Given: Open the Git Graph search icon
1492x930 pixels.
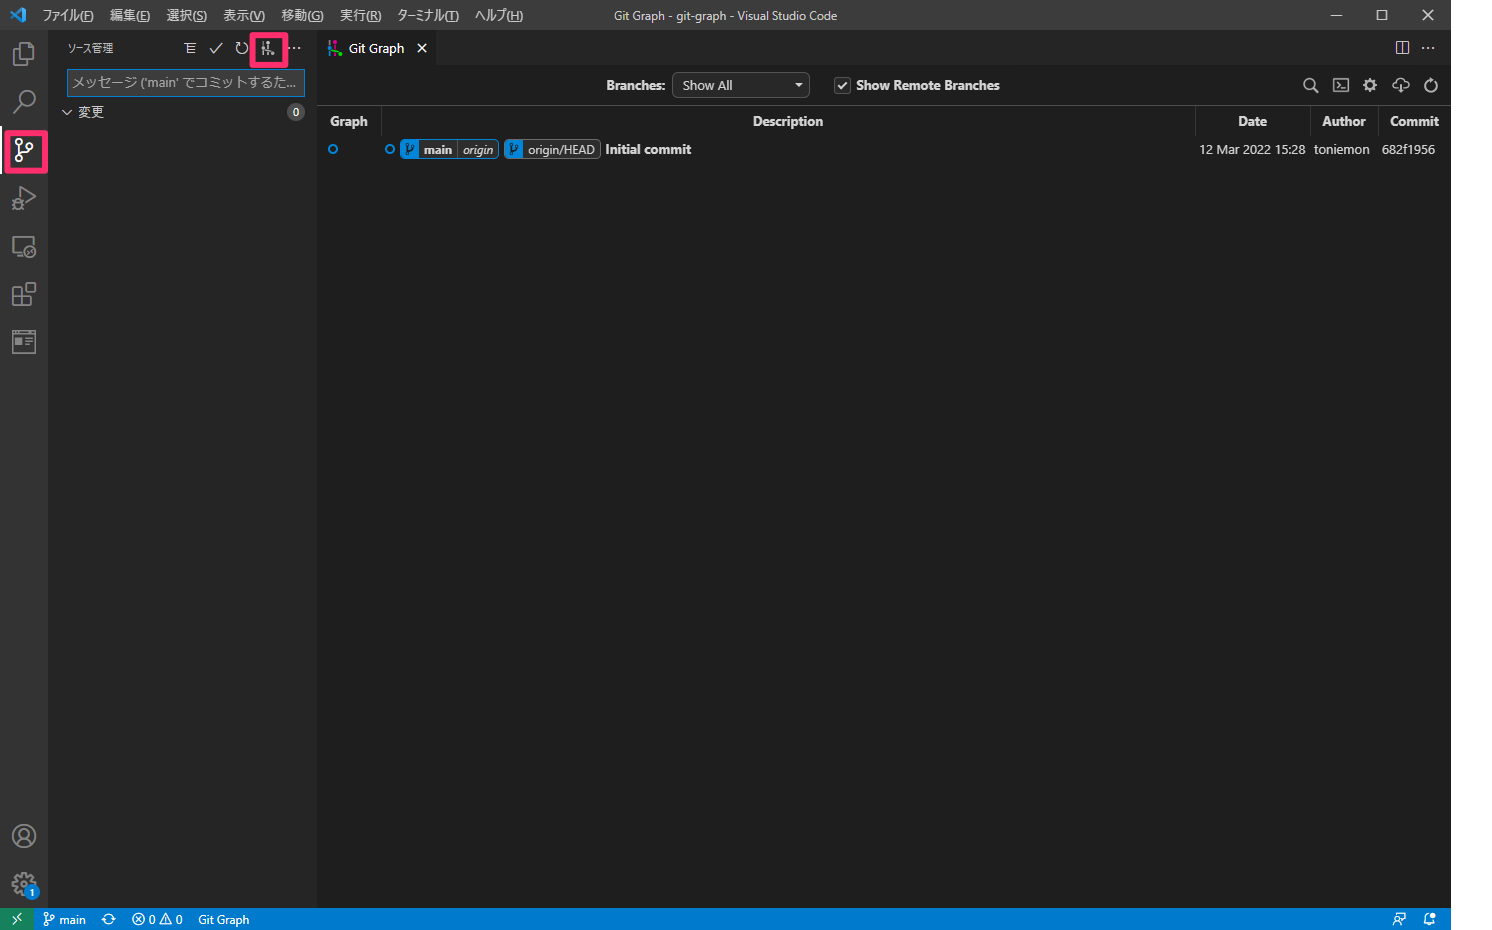Looking at the screenshot, I should (1310, 85).
